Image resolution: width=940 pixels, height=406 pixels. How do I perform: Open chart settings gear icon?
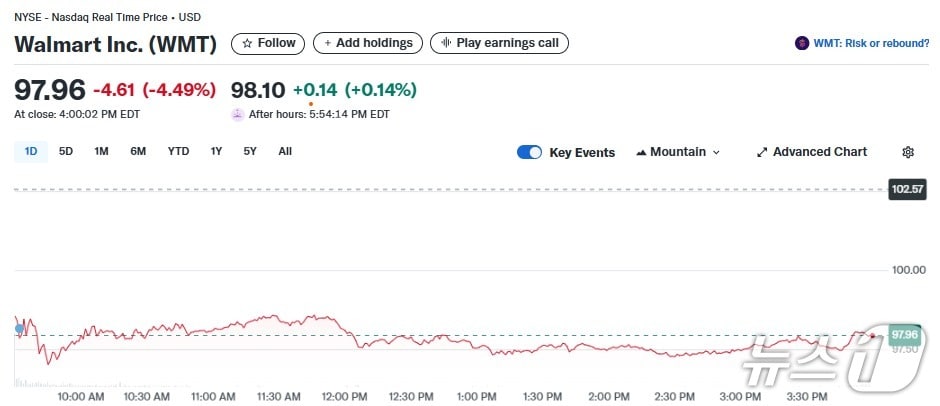tap(908, 152)
